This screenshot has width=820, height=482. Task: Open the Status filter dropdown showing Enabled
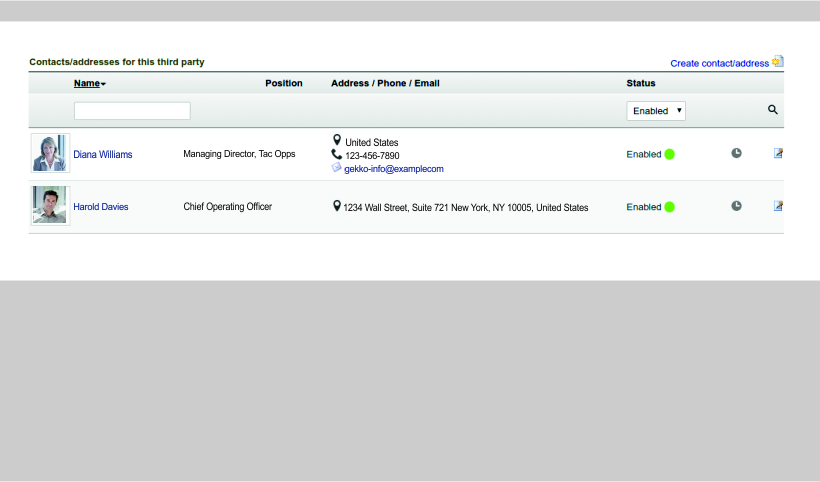(656, 111)
